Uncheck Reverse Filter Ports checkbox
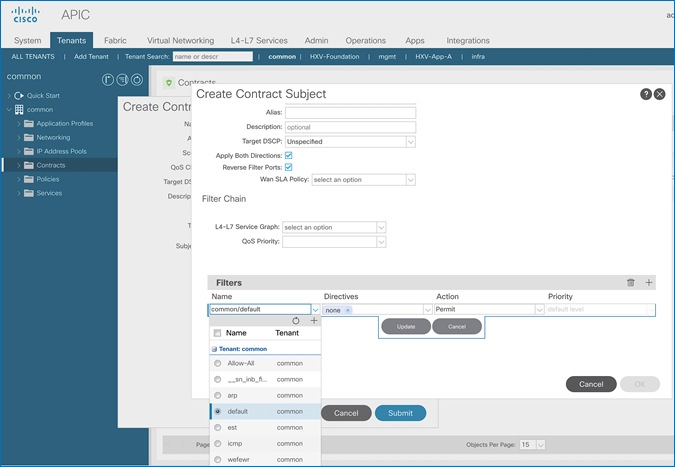The image size is (675, 467). [289, 167]
